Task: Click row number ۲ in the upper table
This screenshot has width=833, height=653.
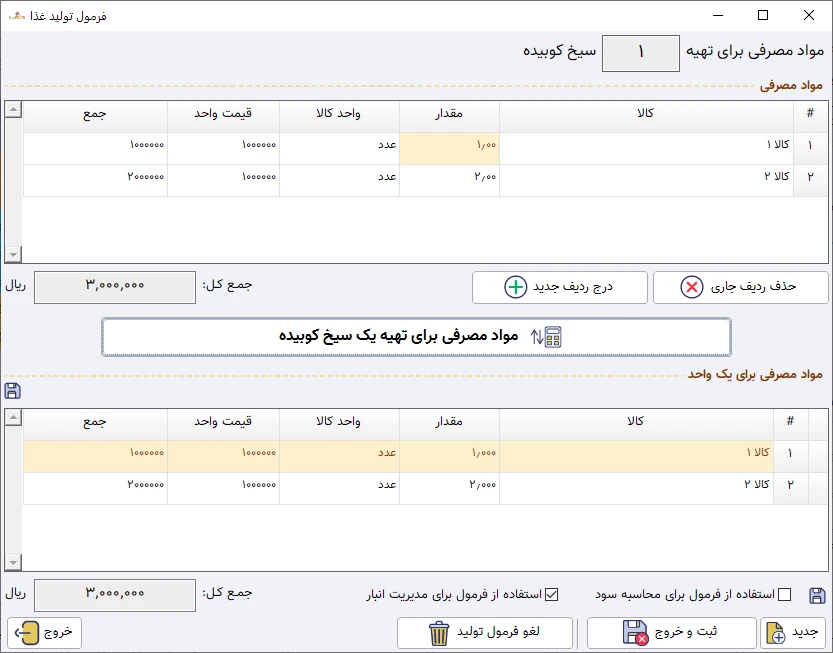Action: [x=810, y=180]
